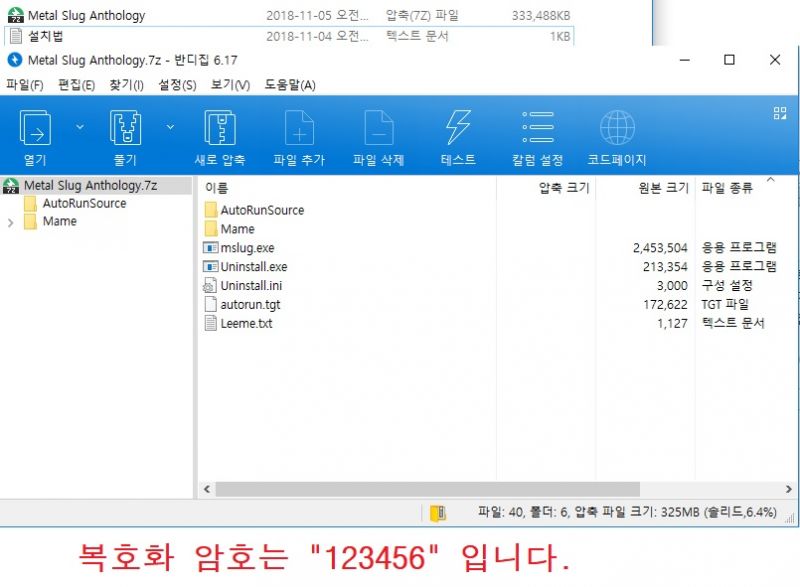Click the scroll right arrow
This screenshot has height=587, width=800.
(788, 489)
